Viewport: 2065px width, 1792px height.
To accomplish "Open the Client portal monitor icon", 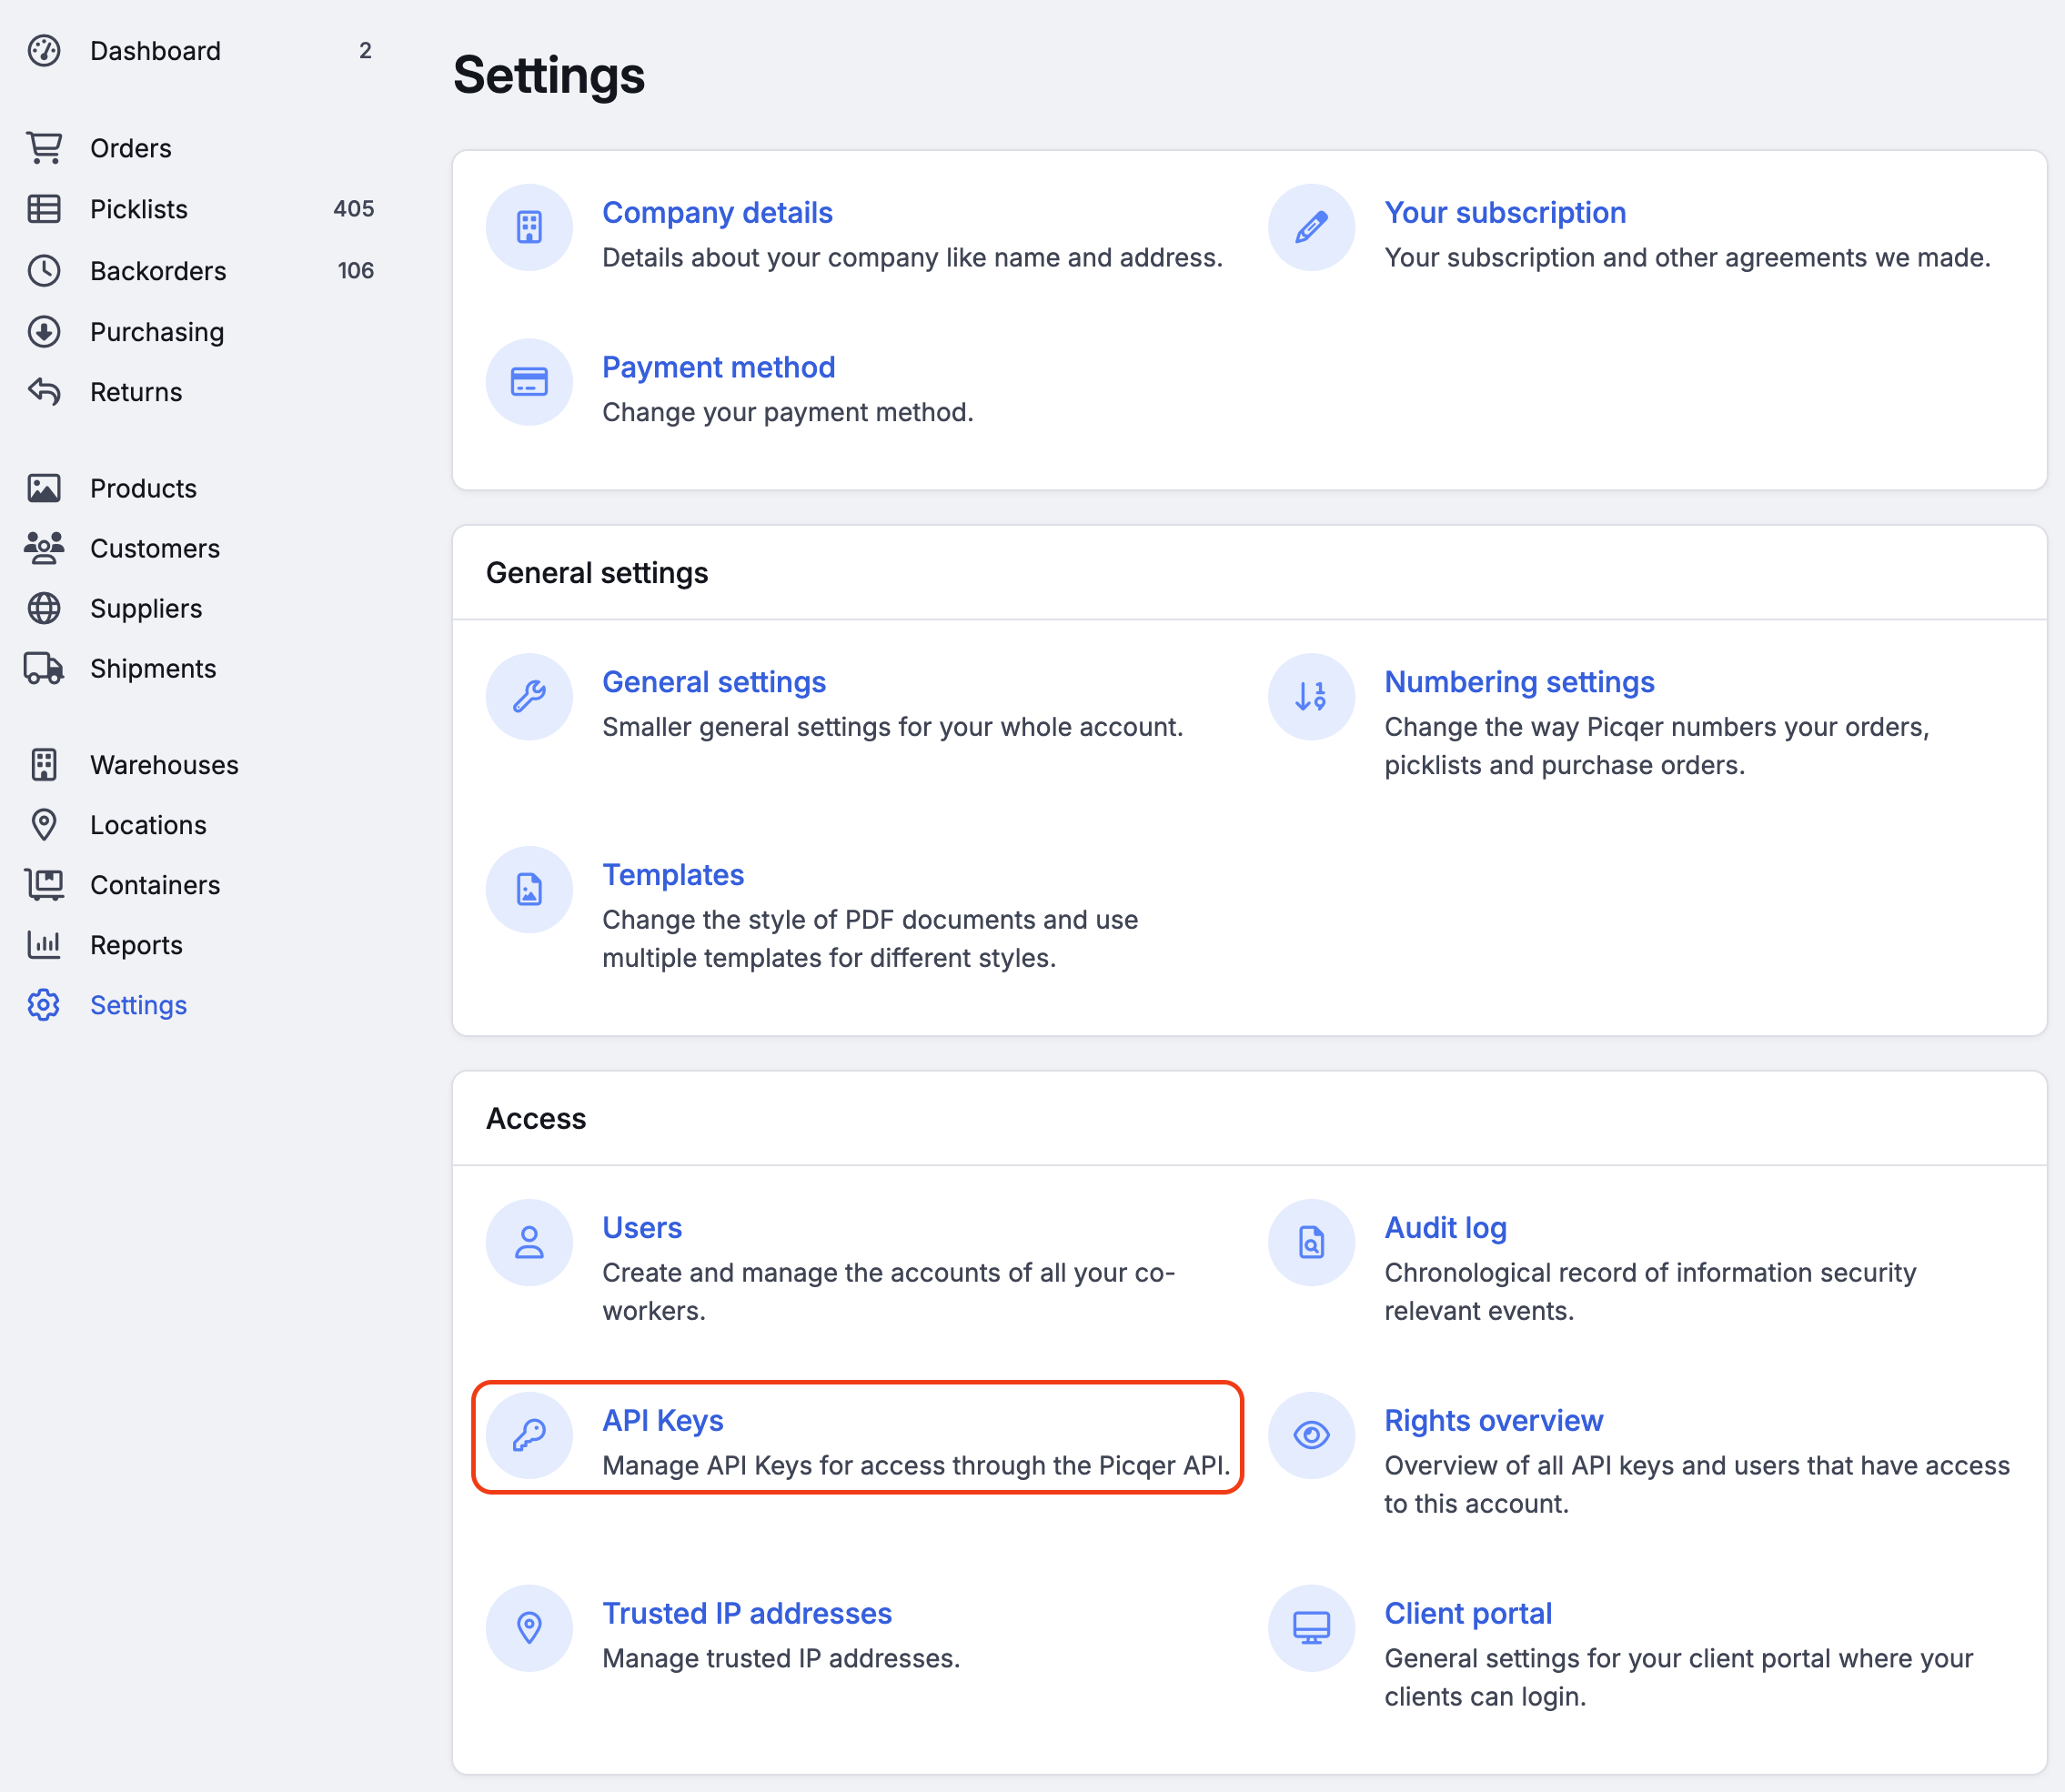I will [1311, 1628].
